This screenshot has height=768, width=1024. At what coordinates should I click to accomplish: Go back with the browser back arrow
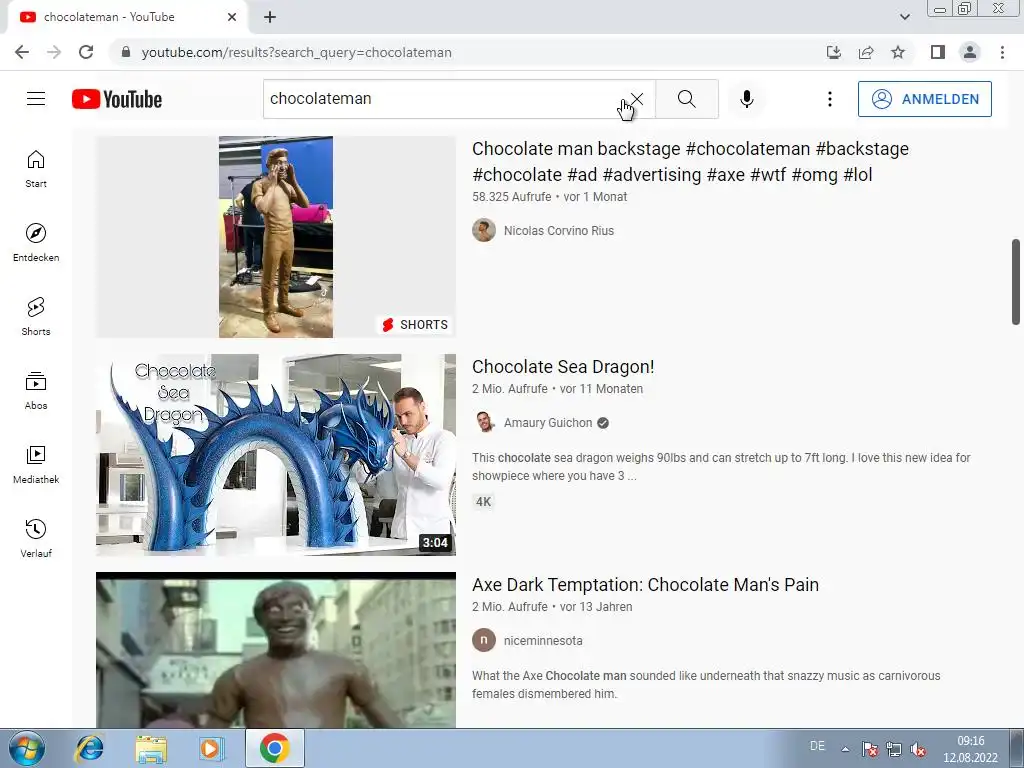coord(22,52)
